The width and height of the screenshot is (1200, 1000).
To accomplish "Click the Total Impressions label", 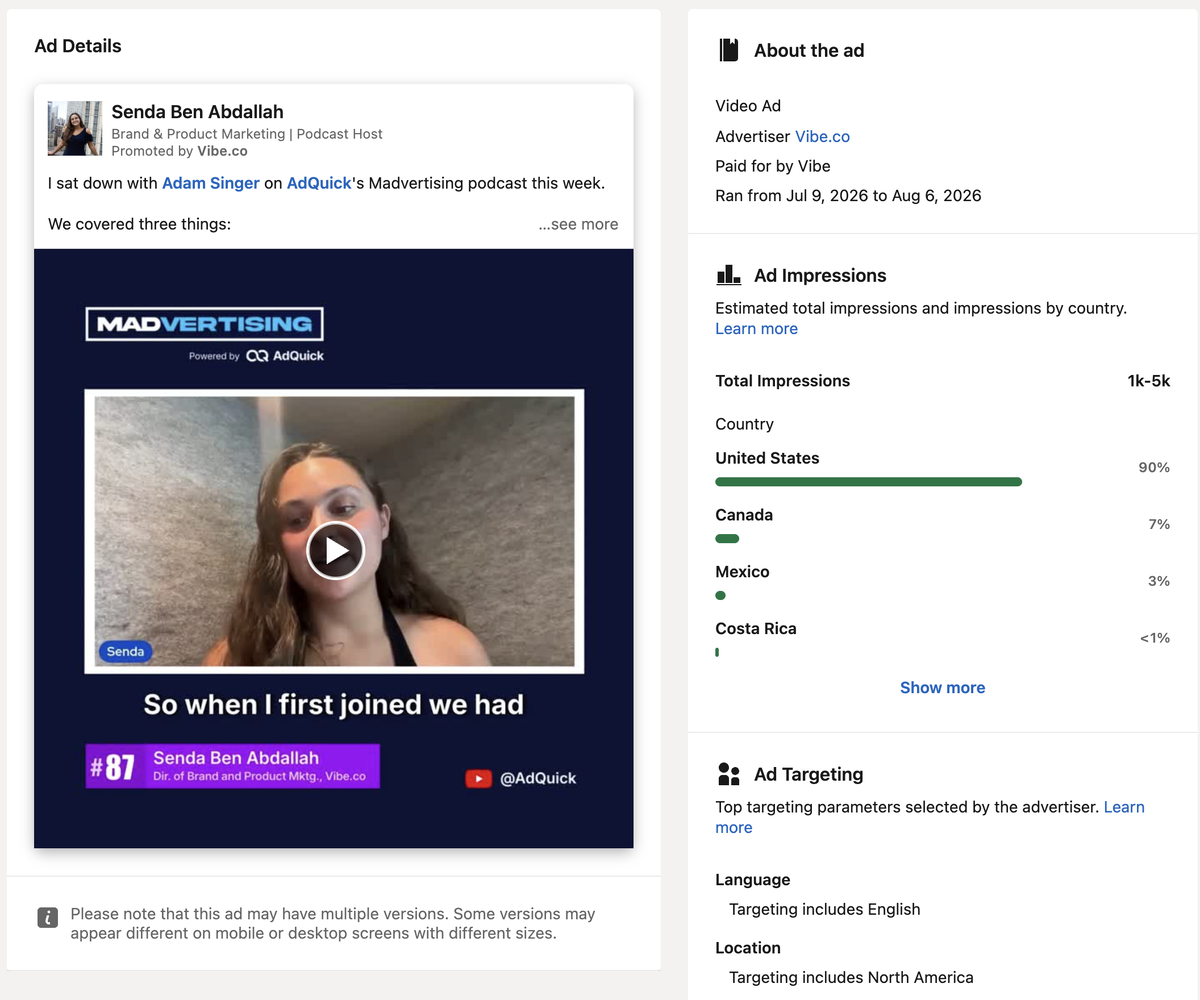I will [x=782, y=381].
